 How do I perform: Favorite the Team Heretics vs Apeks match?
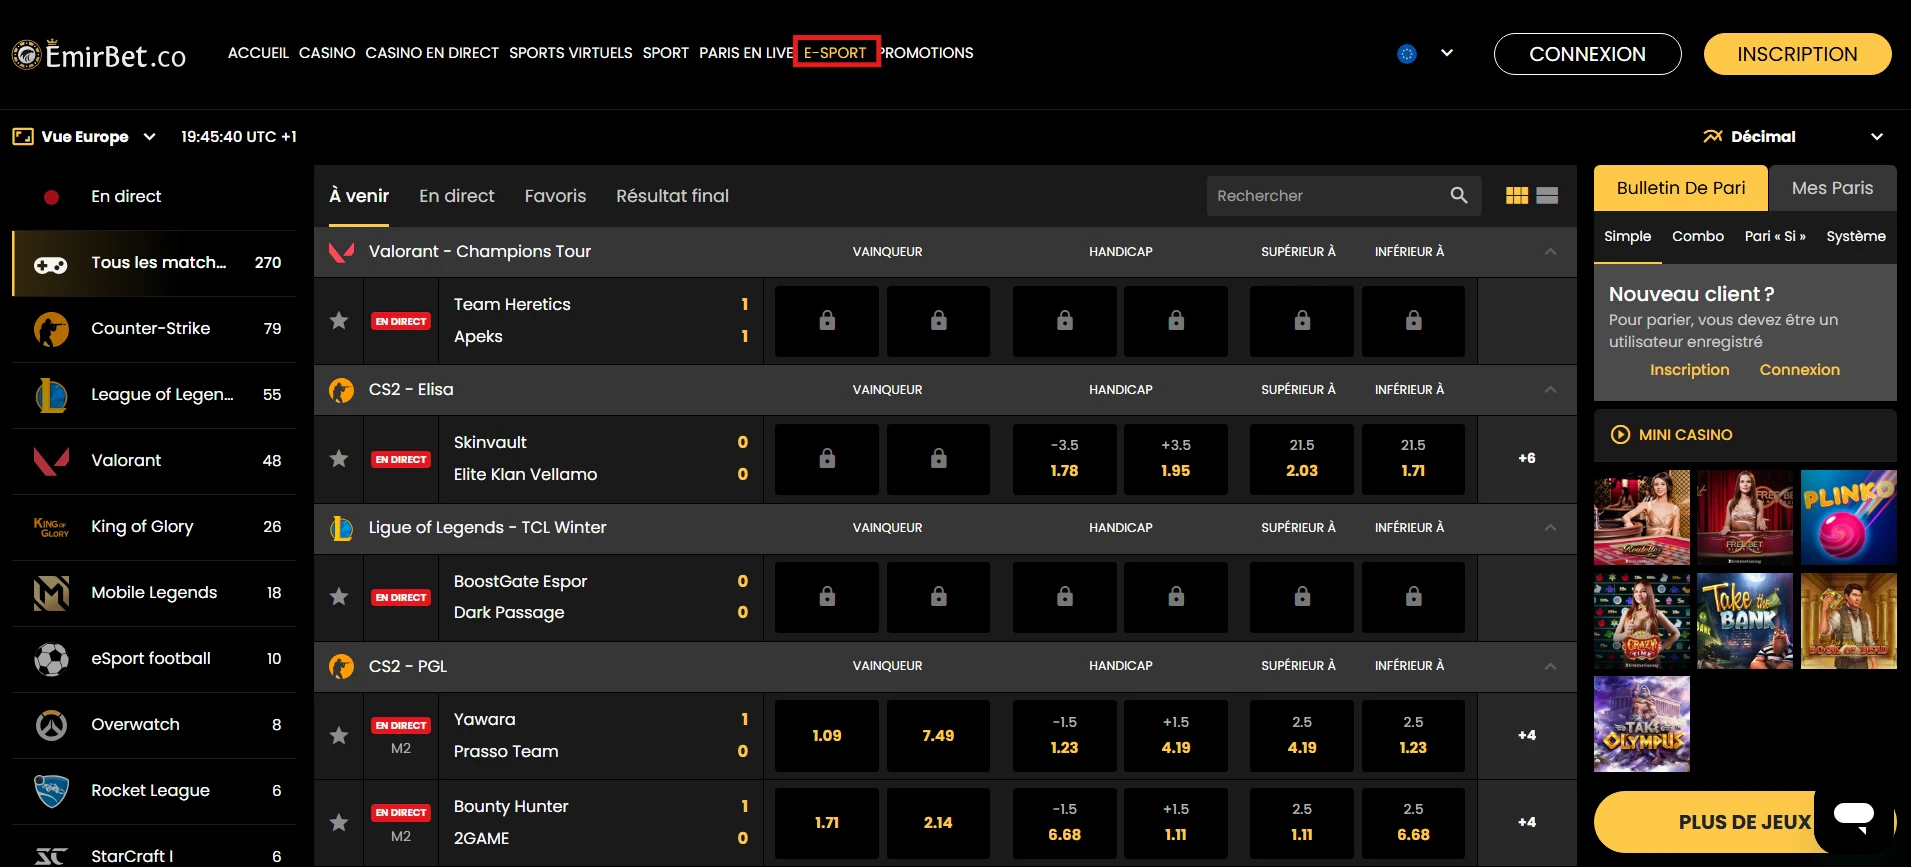339,321
